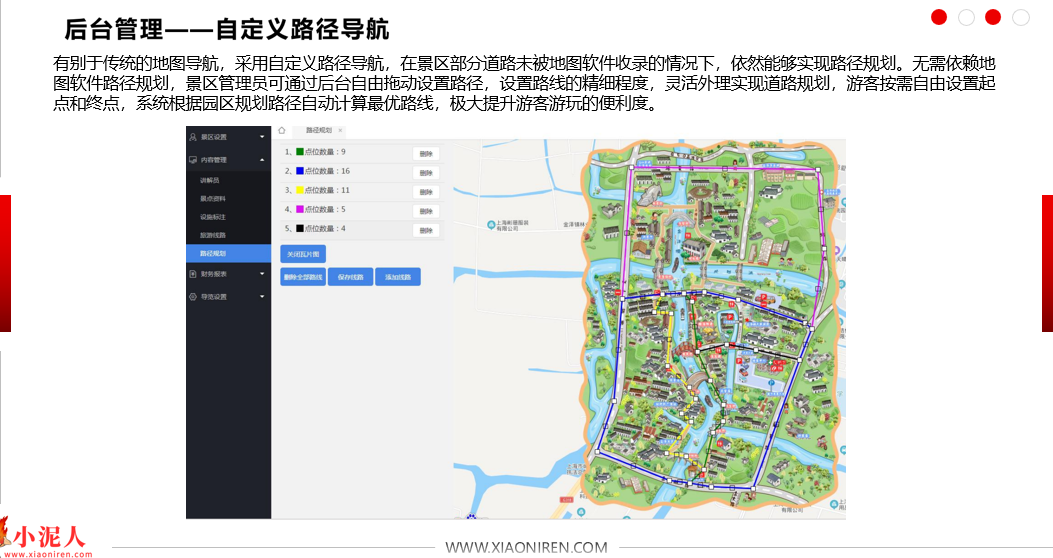
Task: Click the 财务报表 document icon in sidebar
Action: coord(193,273)
